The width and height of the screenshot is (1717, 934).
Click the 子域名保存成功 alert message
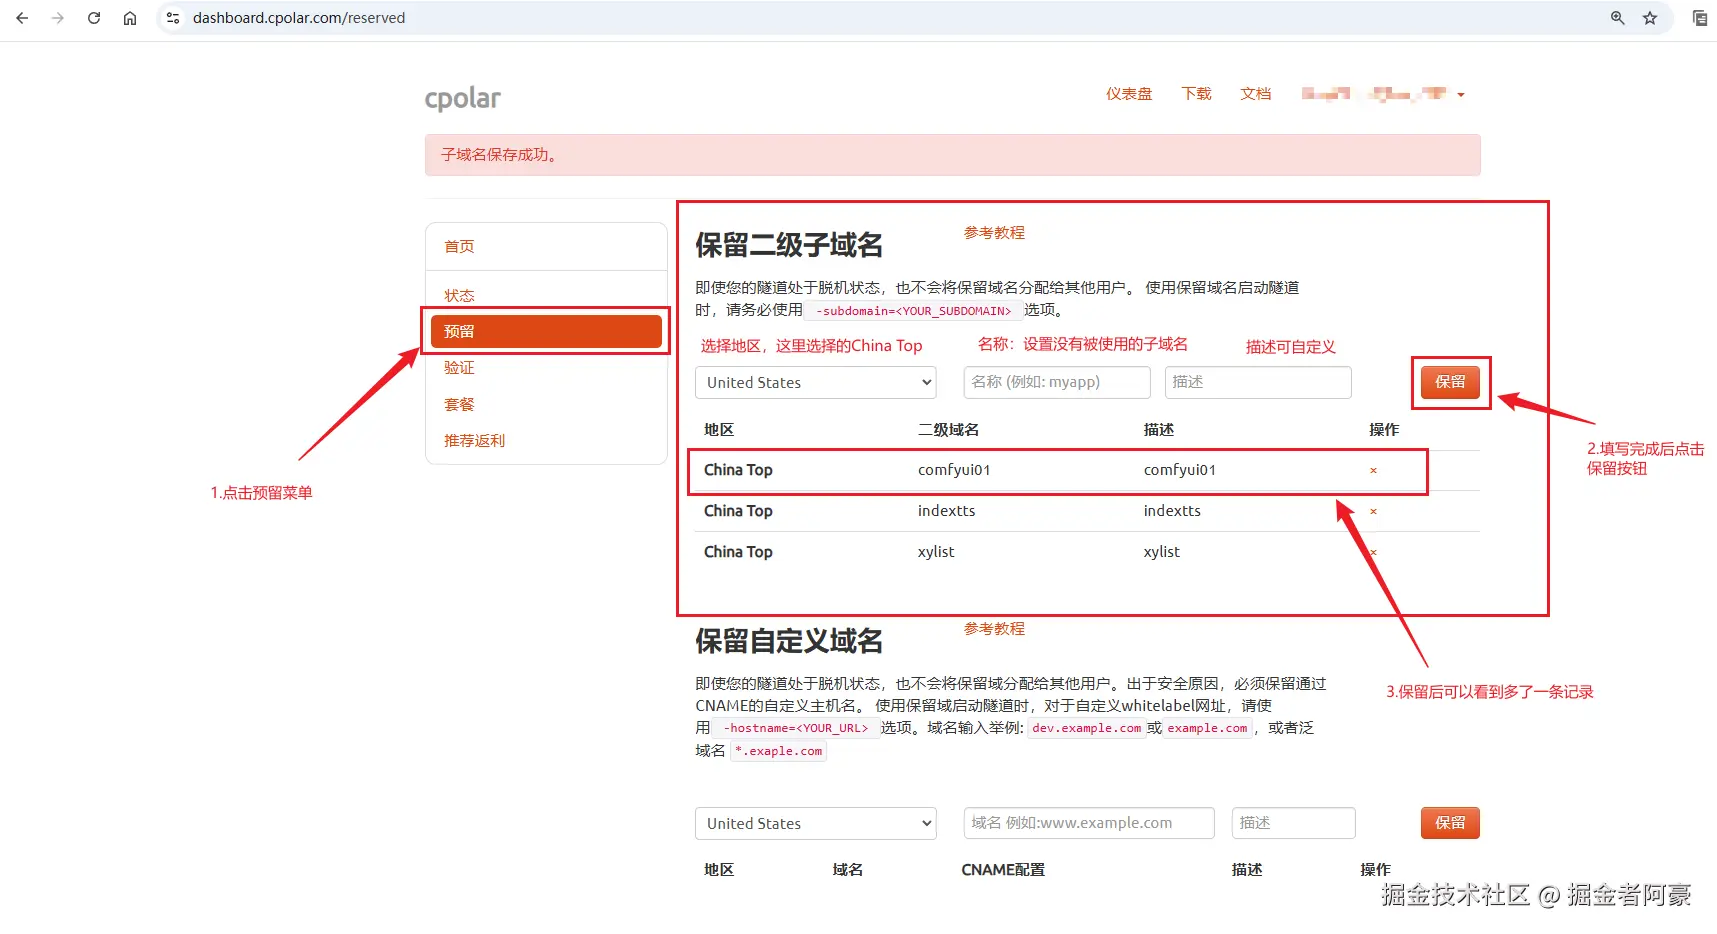[x=953, y=155]
